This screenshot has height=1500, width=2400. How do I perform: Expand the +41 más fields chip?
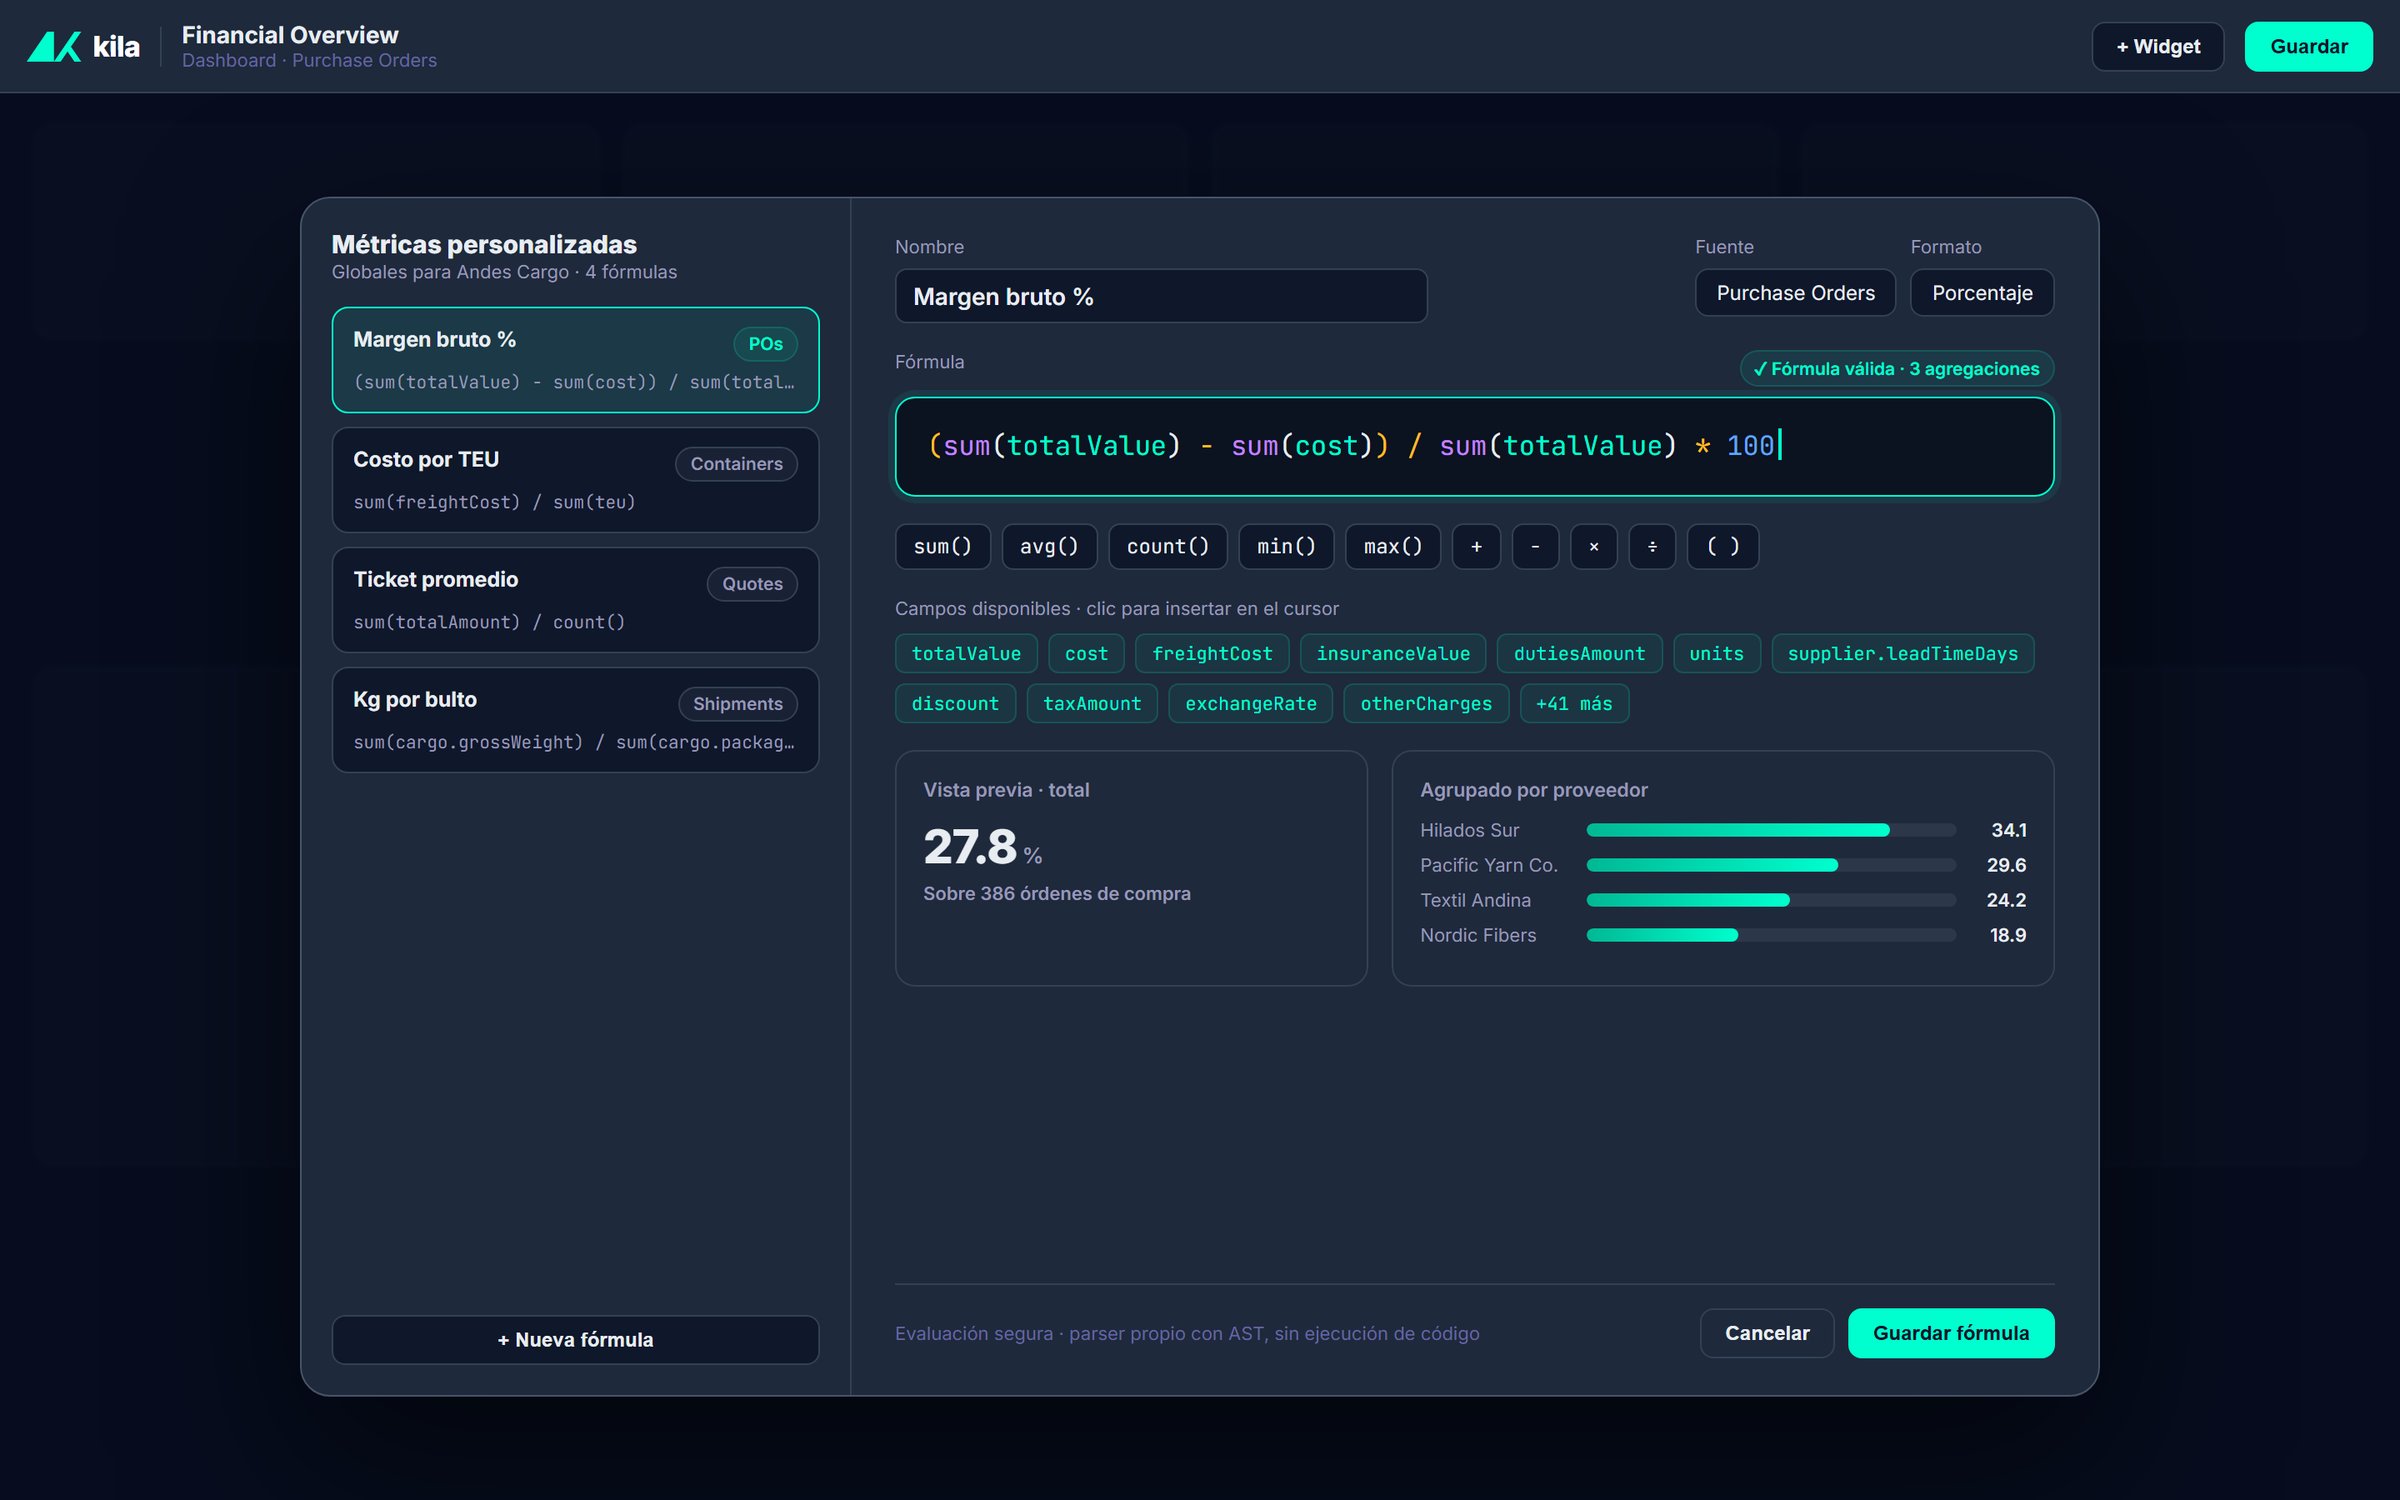click(1574, 703)
